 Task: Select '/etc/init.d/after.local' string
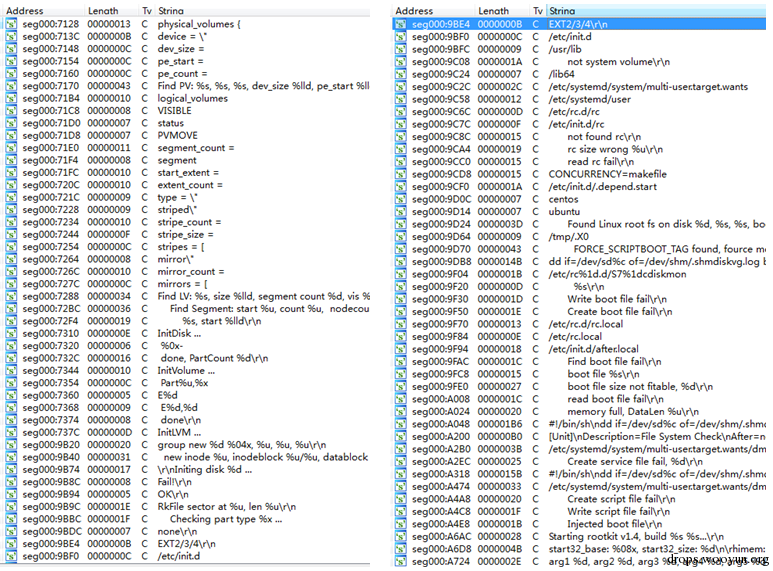(x=594, y=349)
